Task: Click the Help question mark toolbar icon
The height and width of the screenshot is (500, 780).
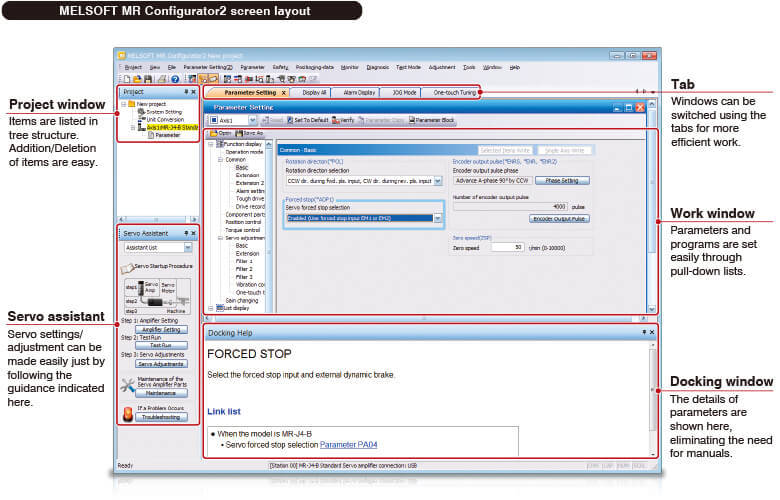Action: 174,78
